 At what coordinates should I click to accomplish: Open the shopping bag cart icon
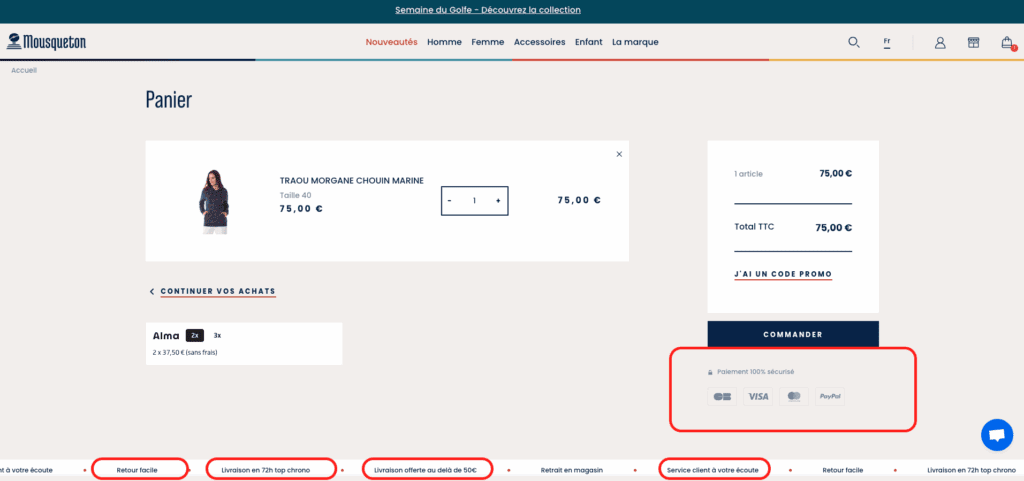click(x=1008, y=43)
